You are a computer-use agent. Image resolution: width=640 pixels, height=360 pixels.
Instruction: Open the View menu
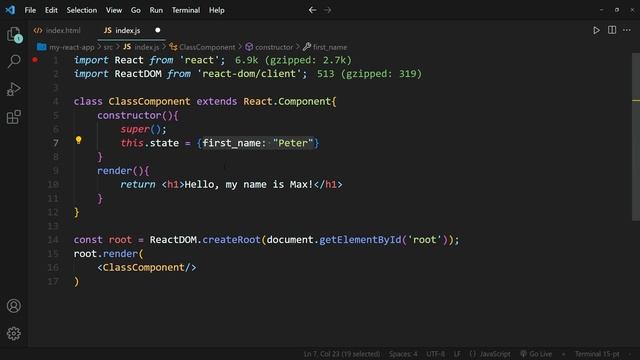click(114, 10)
